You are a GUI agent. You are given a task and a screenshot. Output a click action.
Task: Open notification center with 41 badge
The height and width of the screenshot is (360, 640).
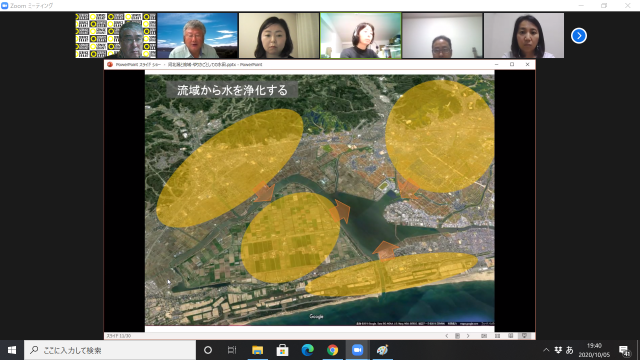pos(624,350)
